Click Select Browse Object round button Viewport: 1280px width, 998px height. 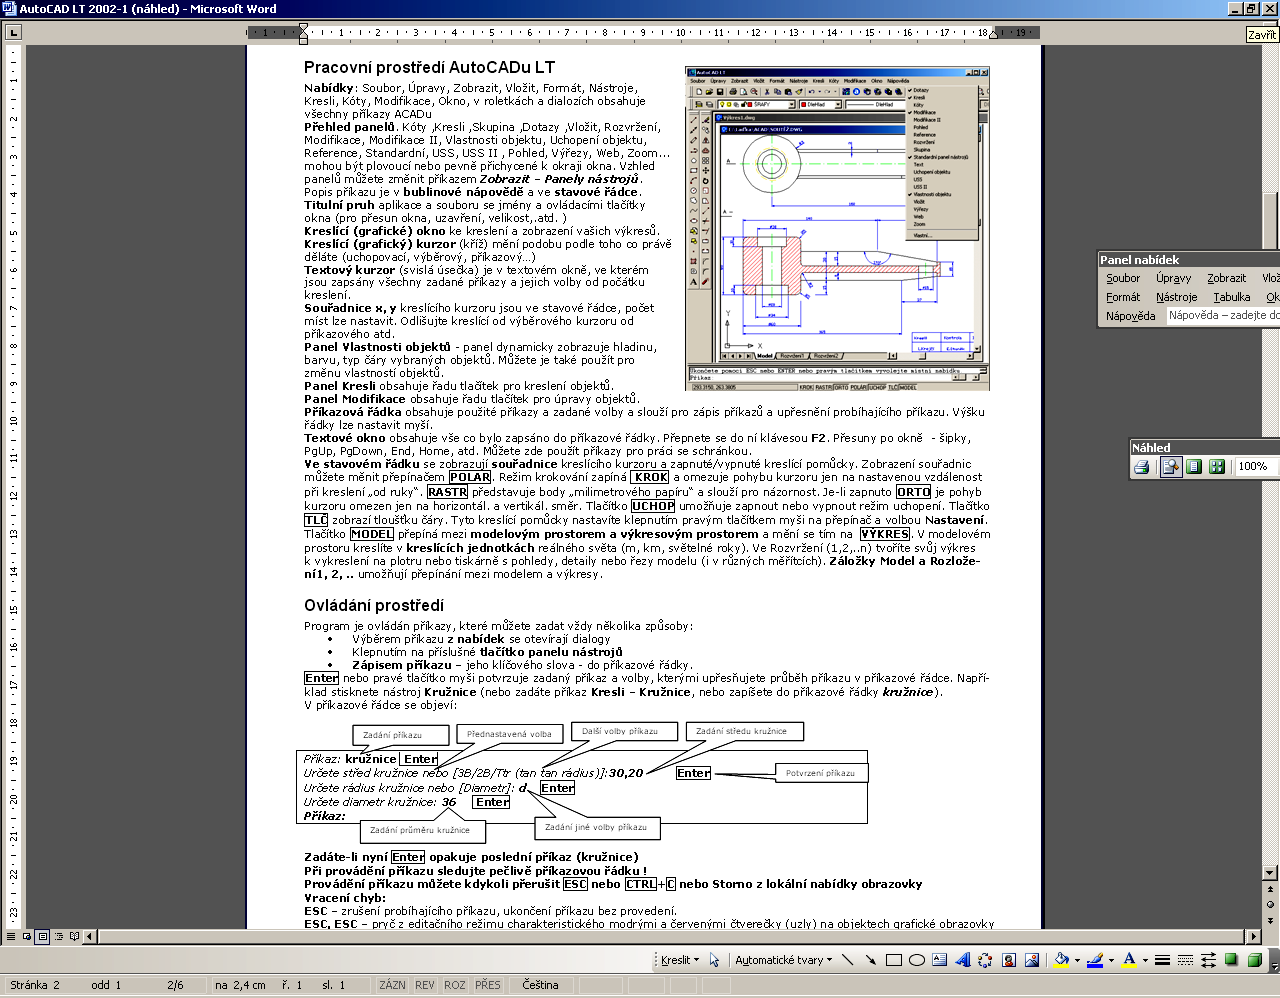point(1271,905)
